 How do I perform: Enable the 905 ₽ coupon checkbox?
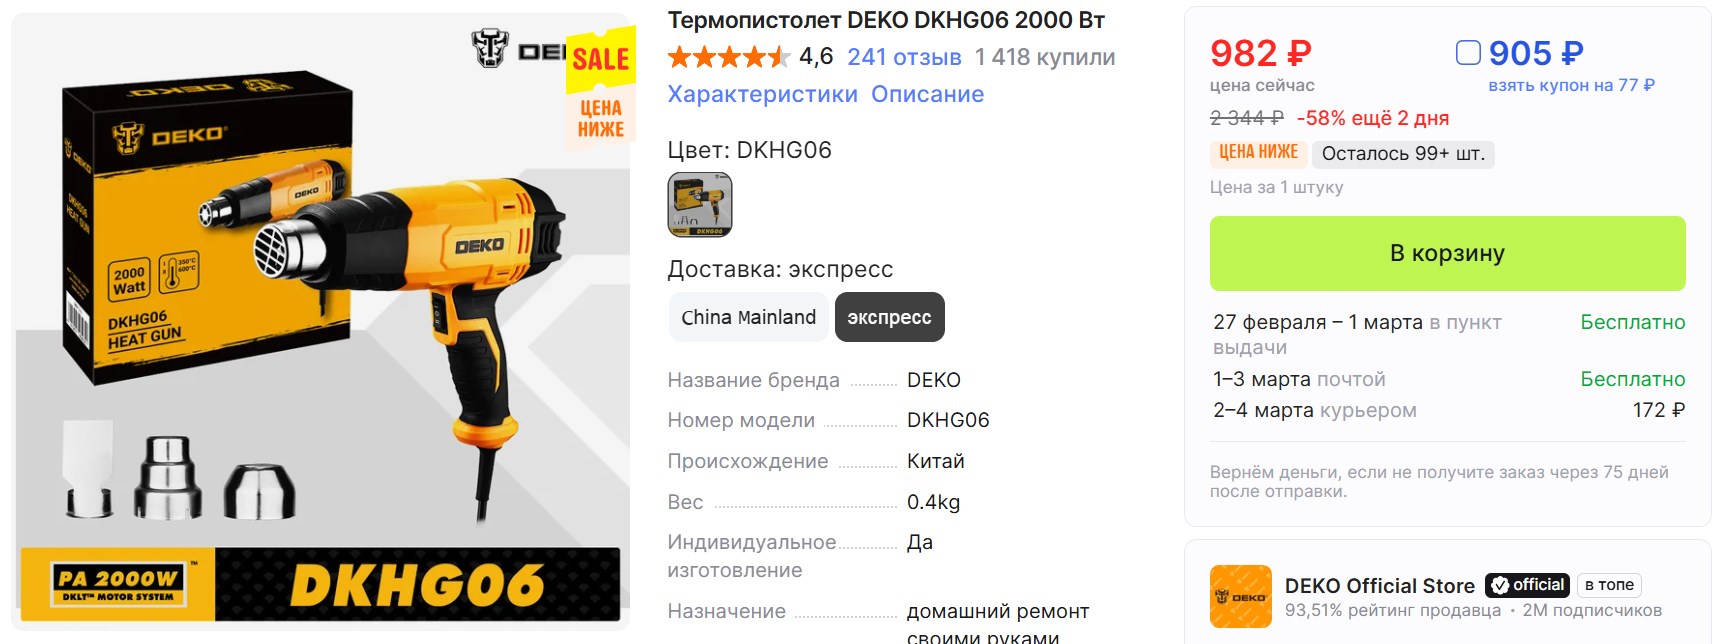tap(1467, 52)
